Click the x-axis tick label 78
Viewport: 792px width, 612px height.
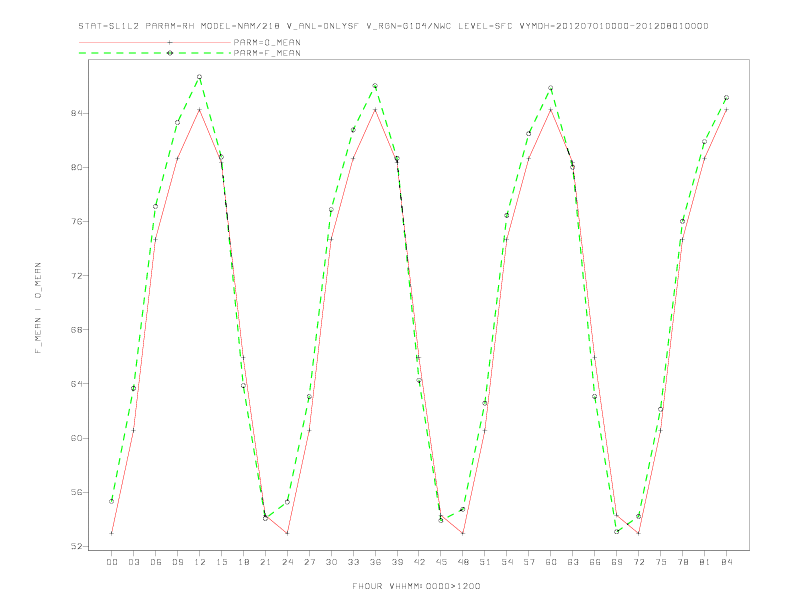[x=683, y=562]
